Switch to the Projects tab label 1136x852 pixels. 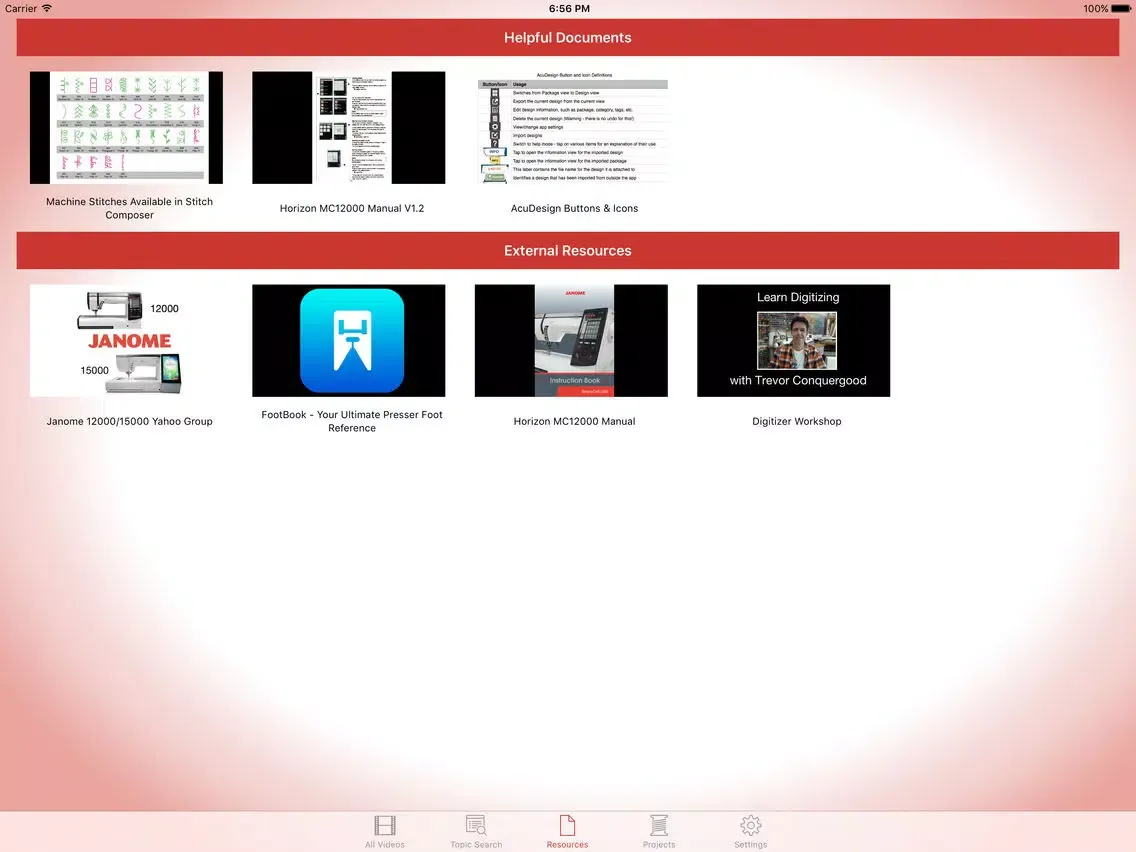coord(659,845)
